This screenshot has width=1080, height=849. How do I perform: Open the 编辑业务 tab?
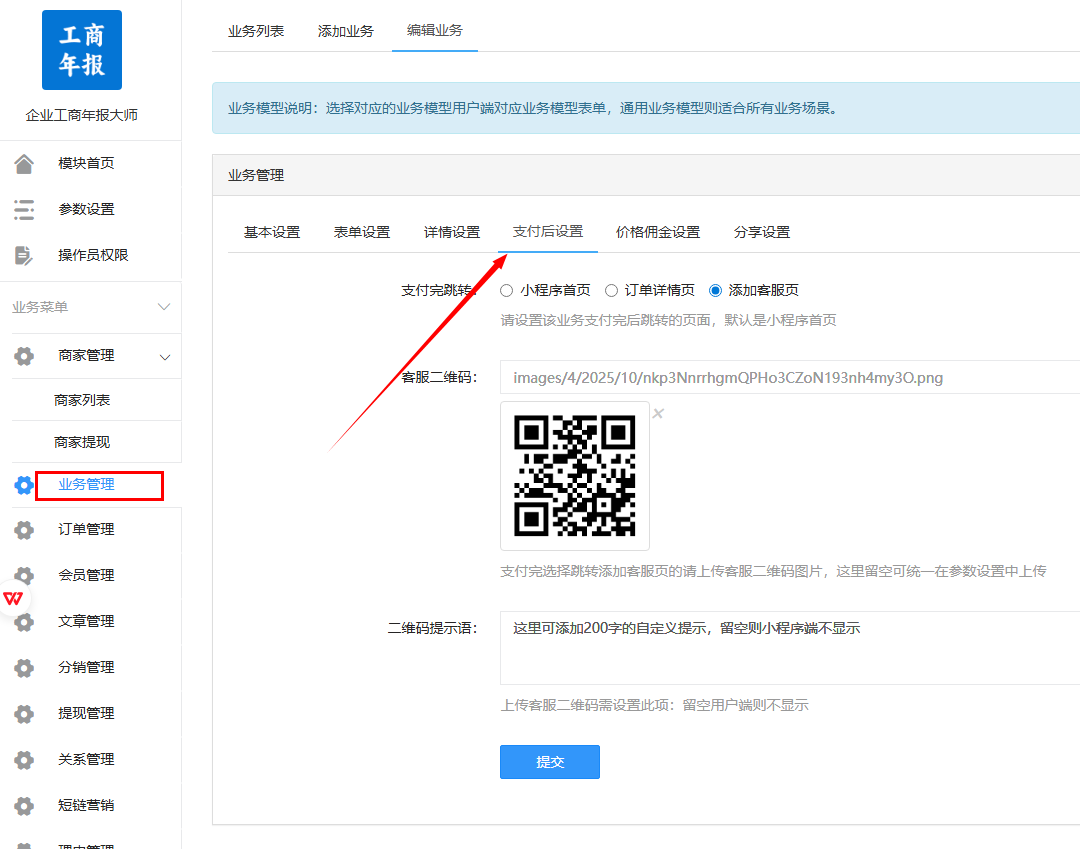pos(435,30)
